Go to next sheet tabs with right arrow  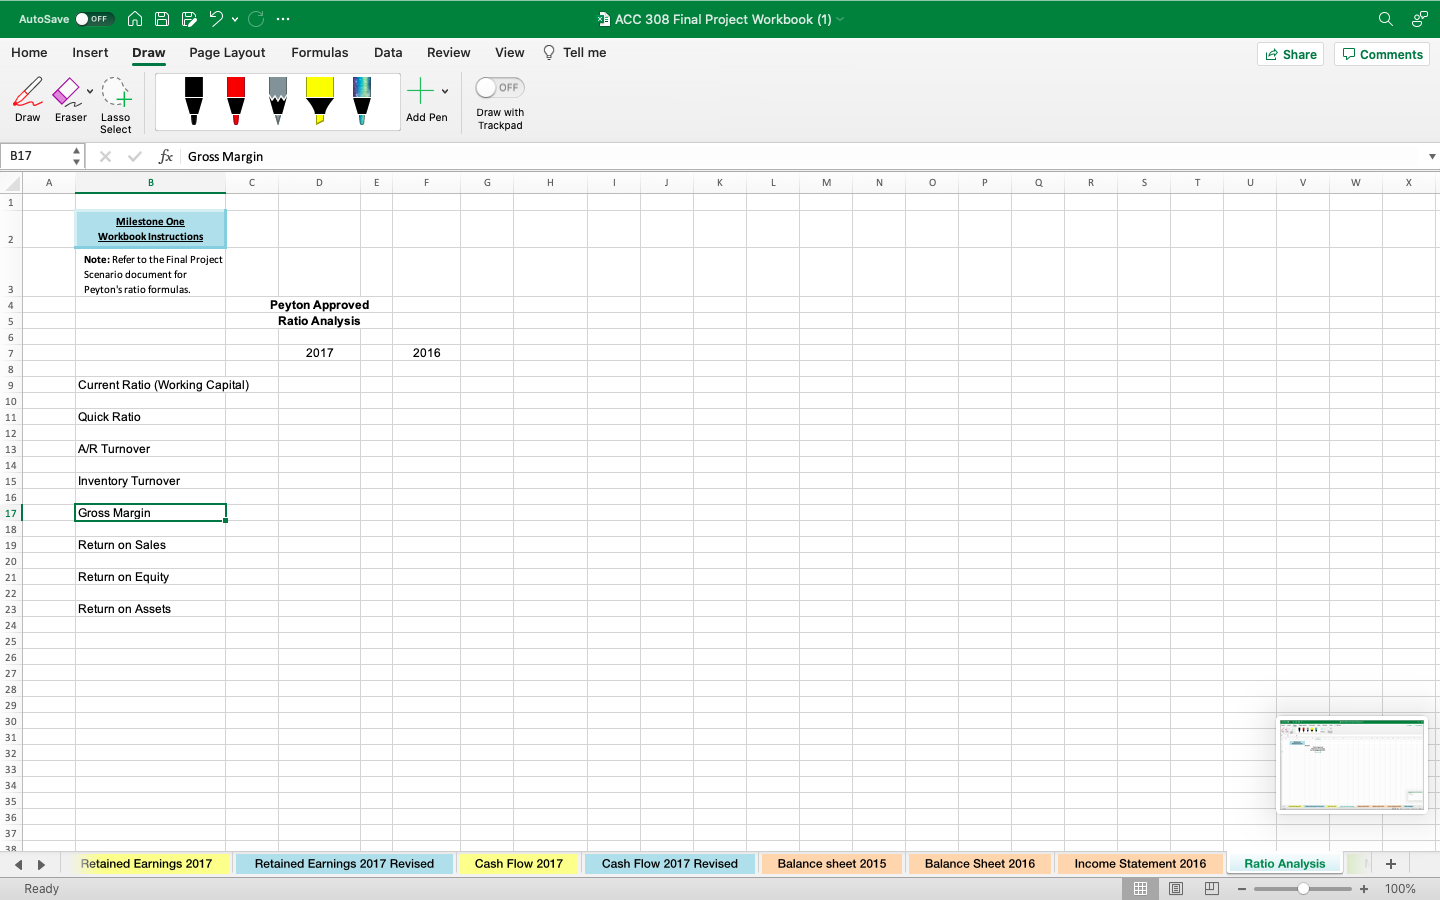coord(41,864)
